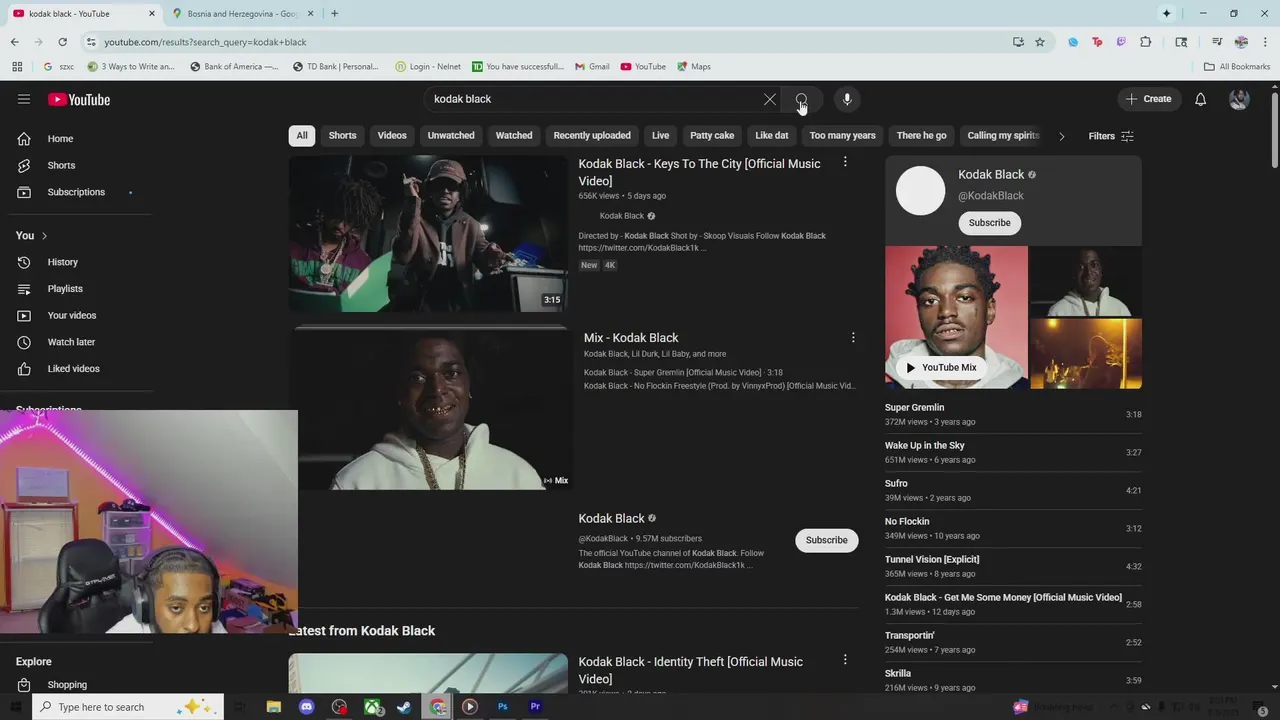This screenshot has width=1280, height=720.
Task: Switch to the Bosnia and Herzegovina browser tab
Action: (x=240, y=14)
